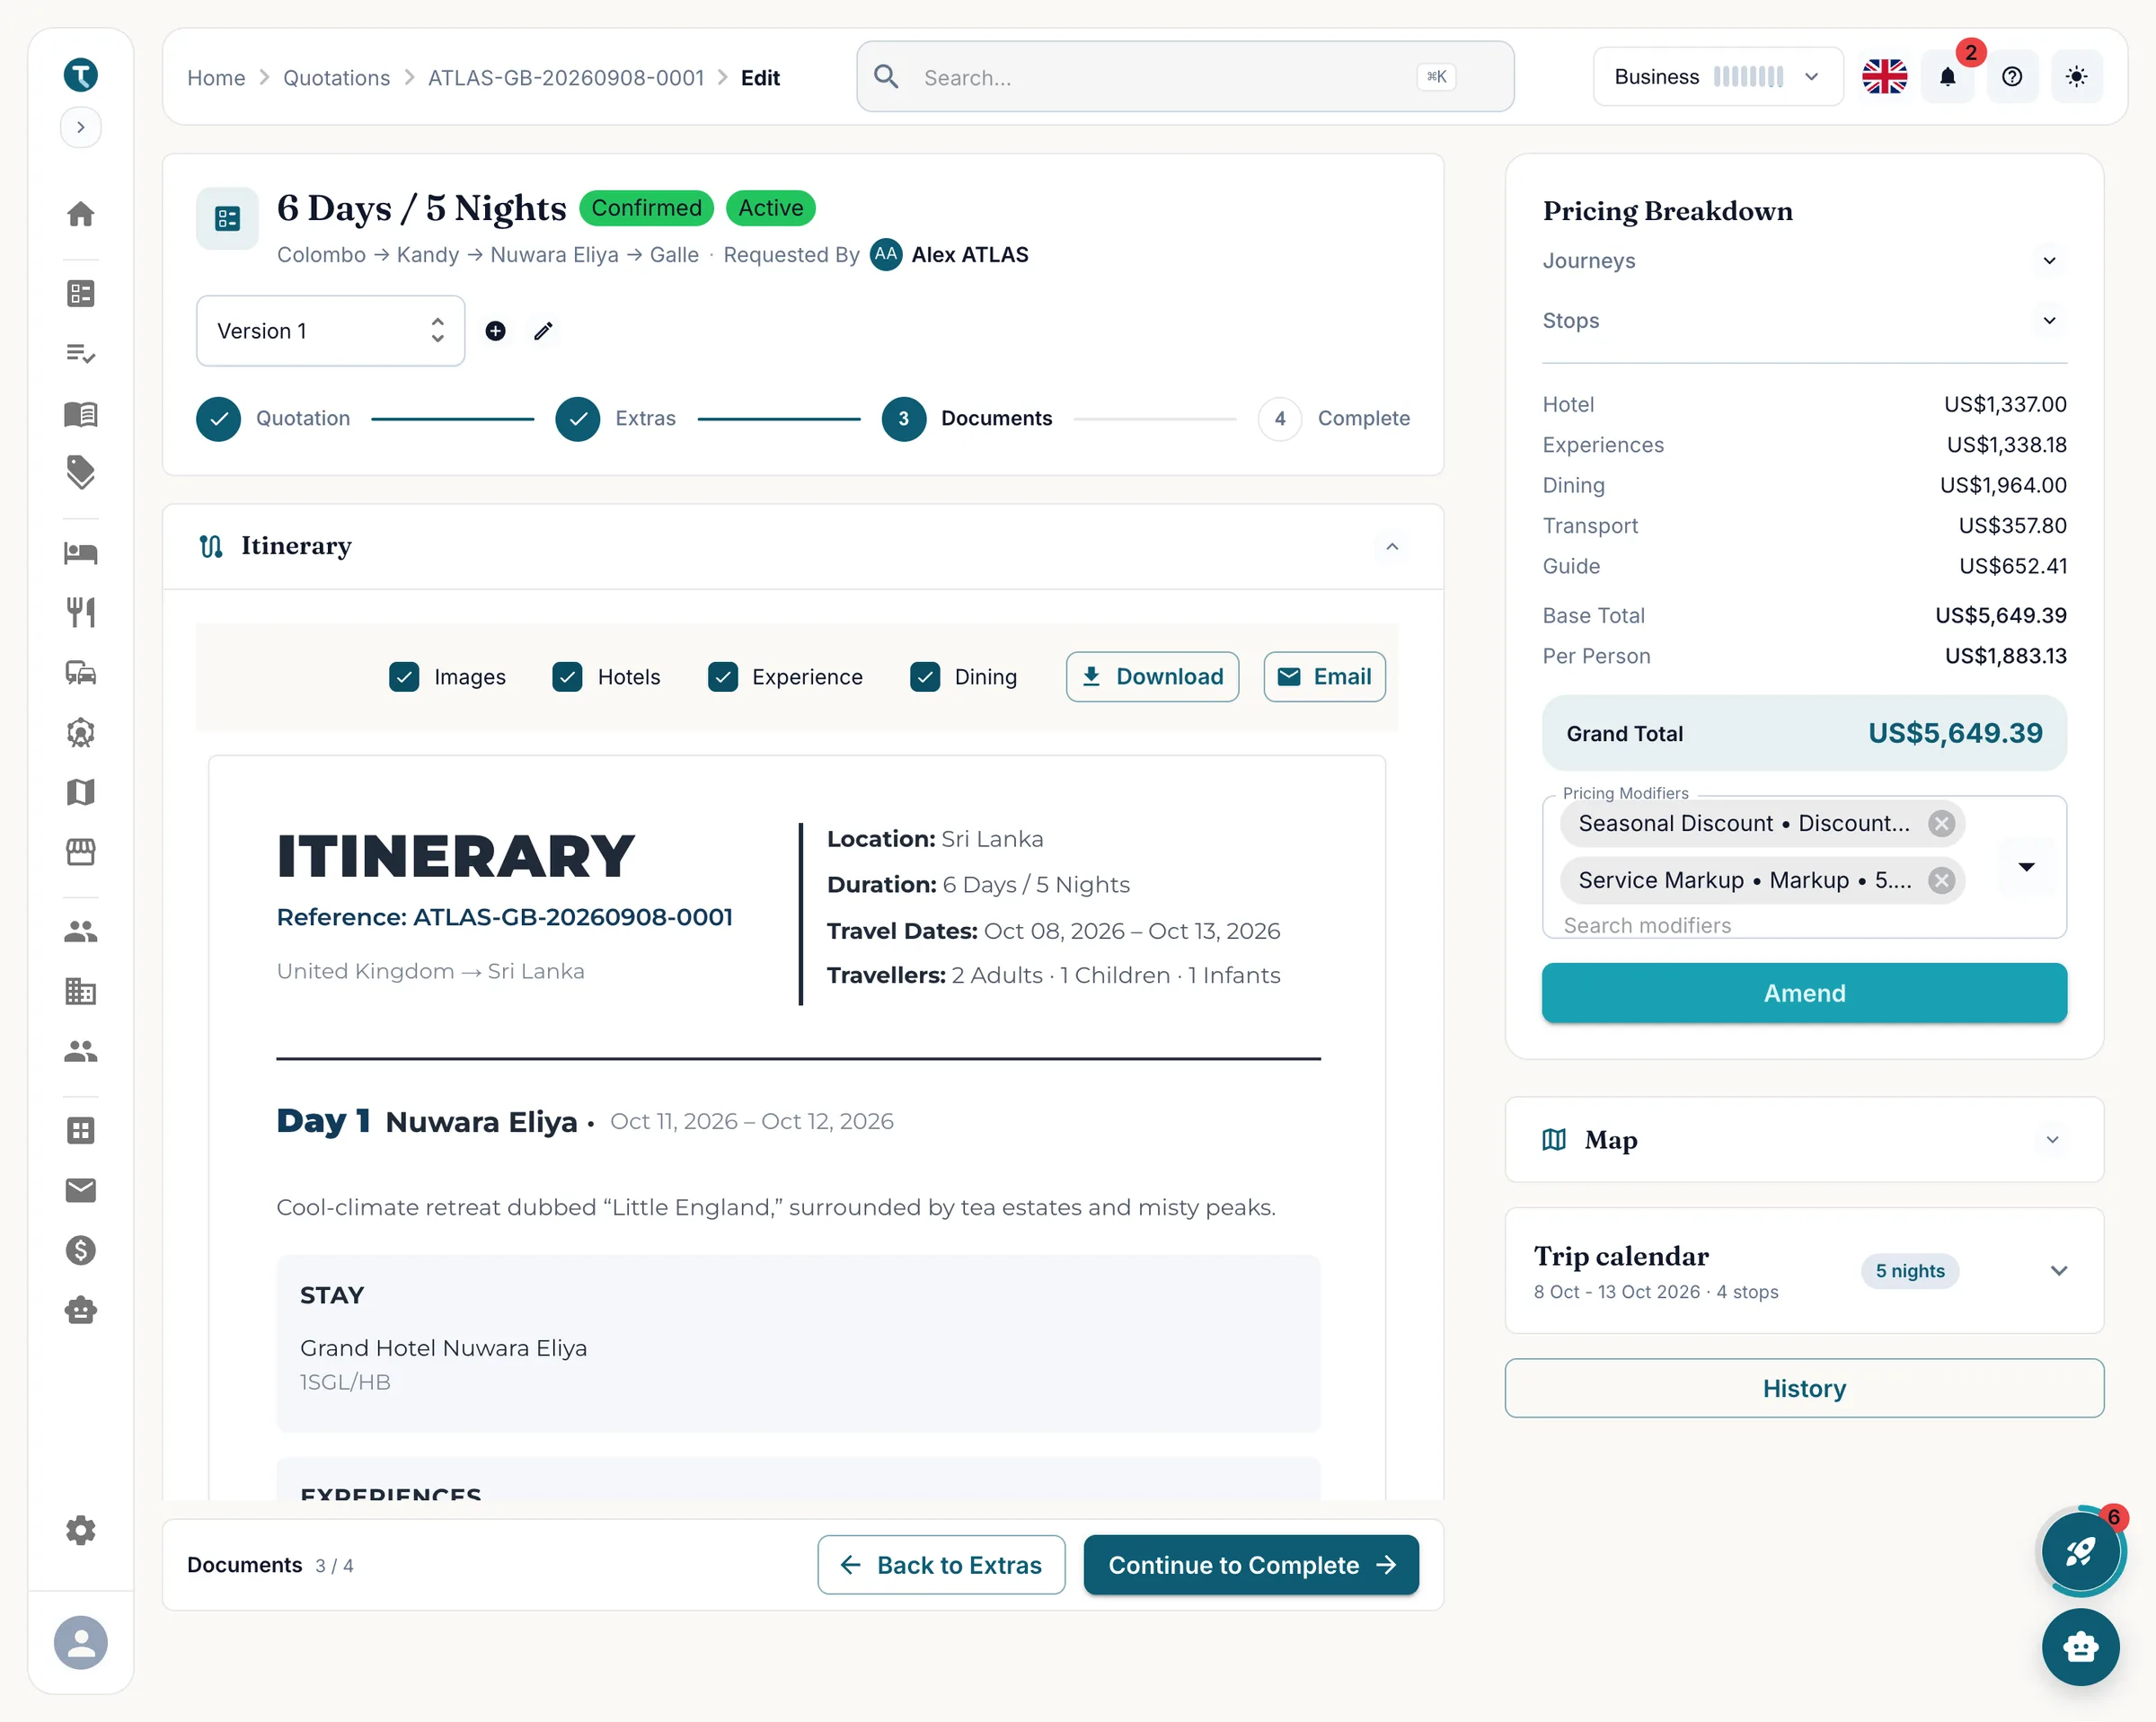Edit version name with pencil icon
2156x1722 pixels.
pyautogui.click(x=543, y=331)
